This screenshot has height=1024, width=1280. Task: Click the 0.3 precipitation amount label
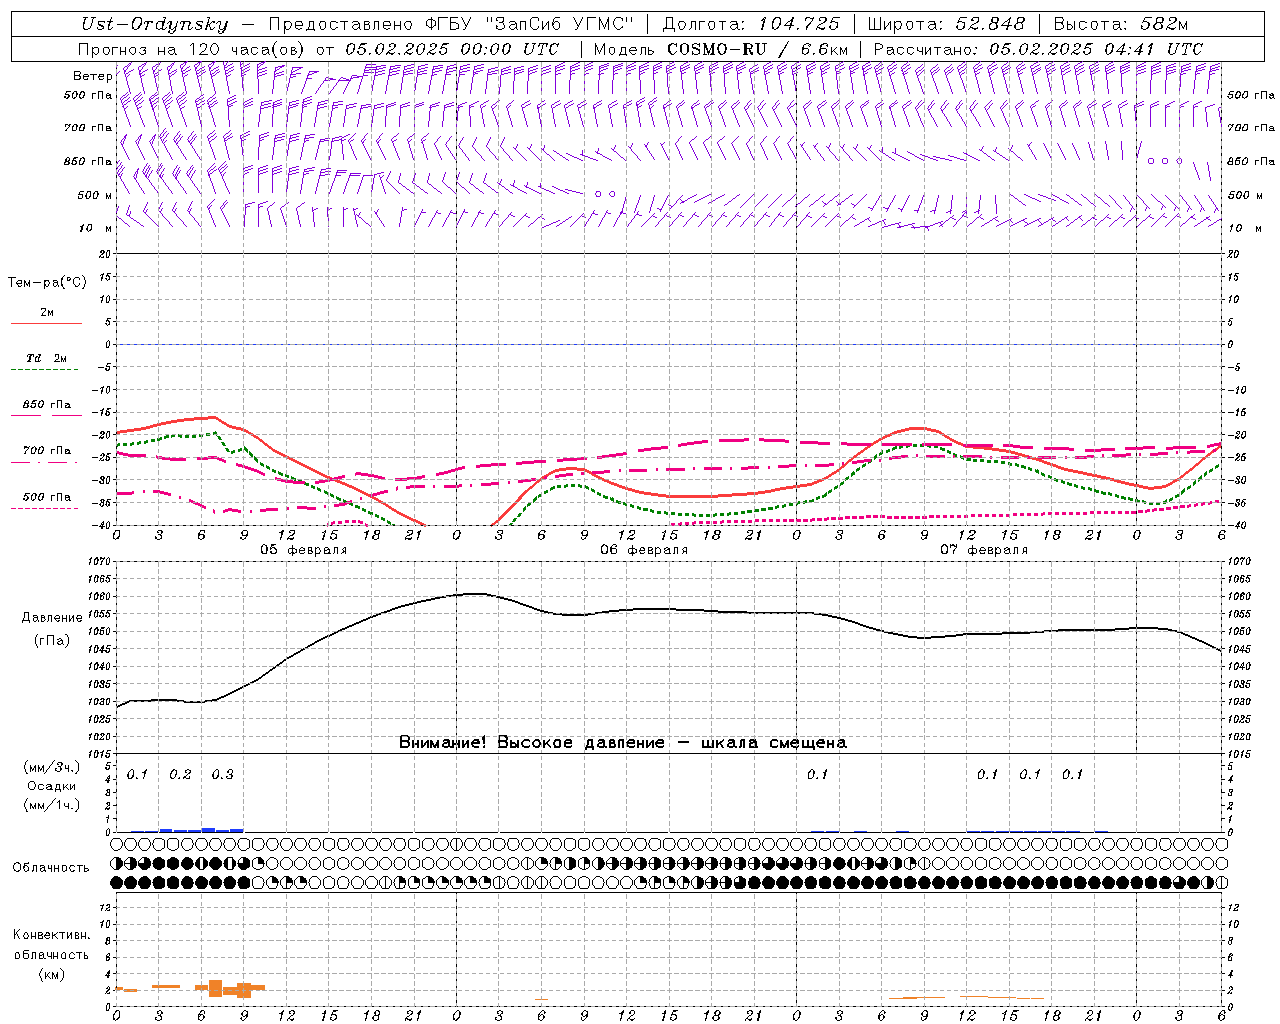(x=222, y=775)
